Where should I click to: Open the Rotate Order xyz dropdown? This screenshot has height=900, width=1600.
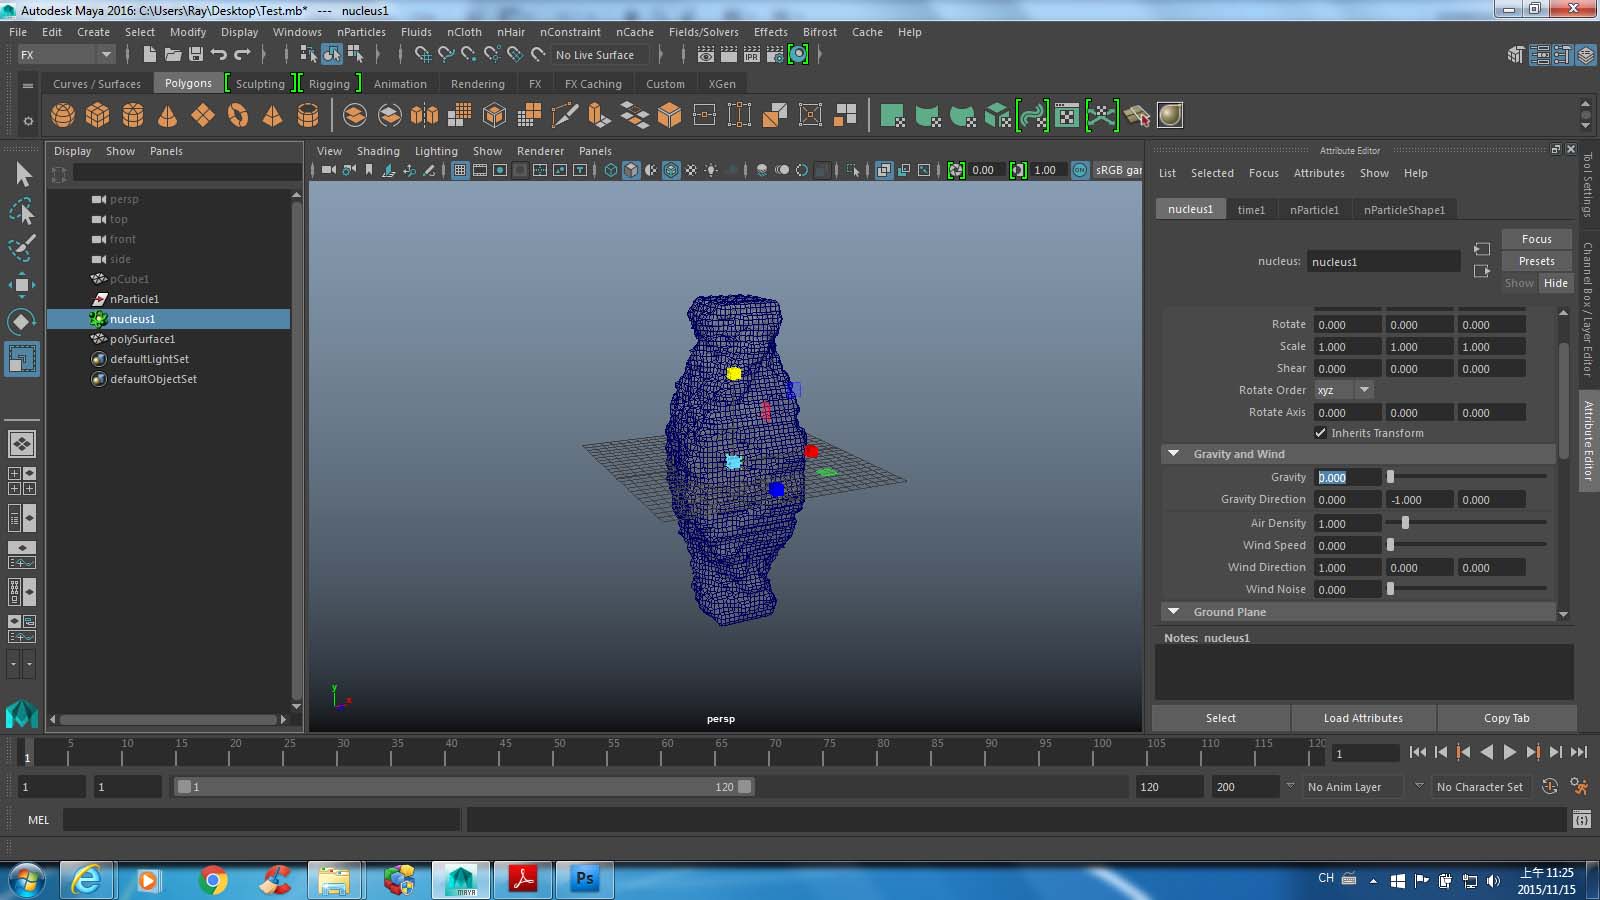(1363, 389)
